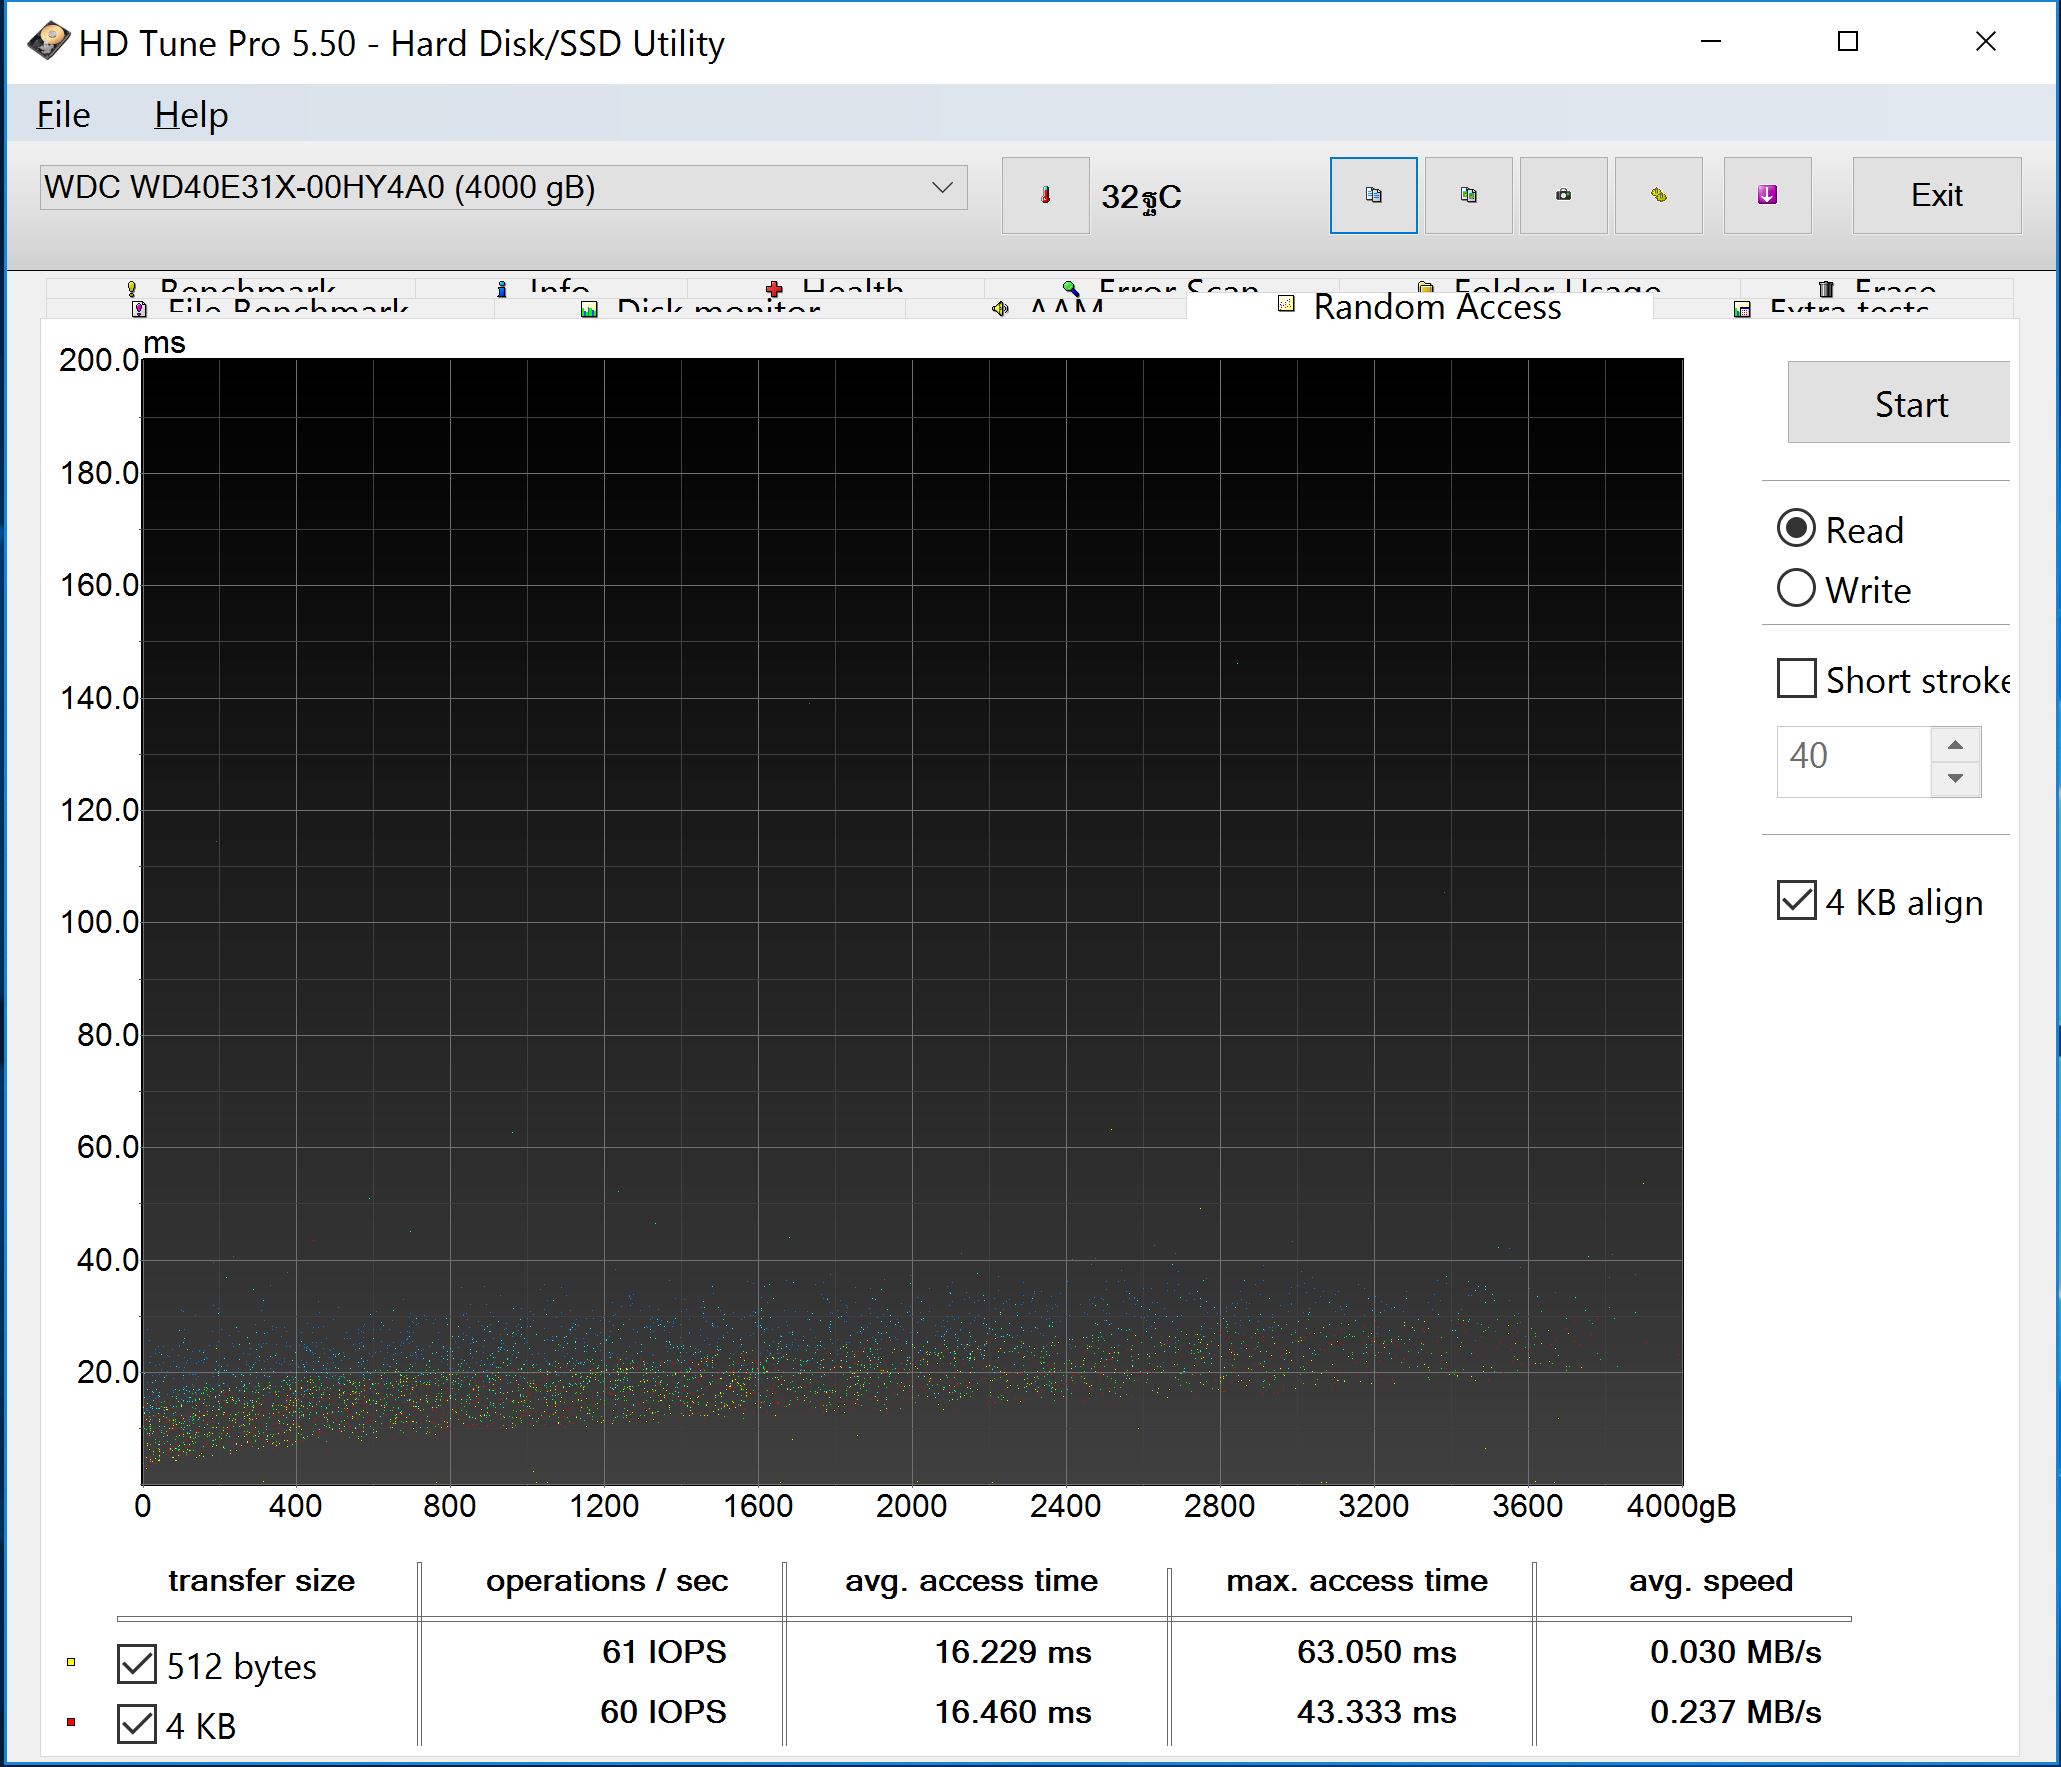Viewport: 2061px width, 1767px height.
Task: Click the avg. speed column header
Action: point(1711,1580)
